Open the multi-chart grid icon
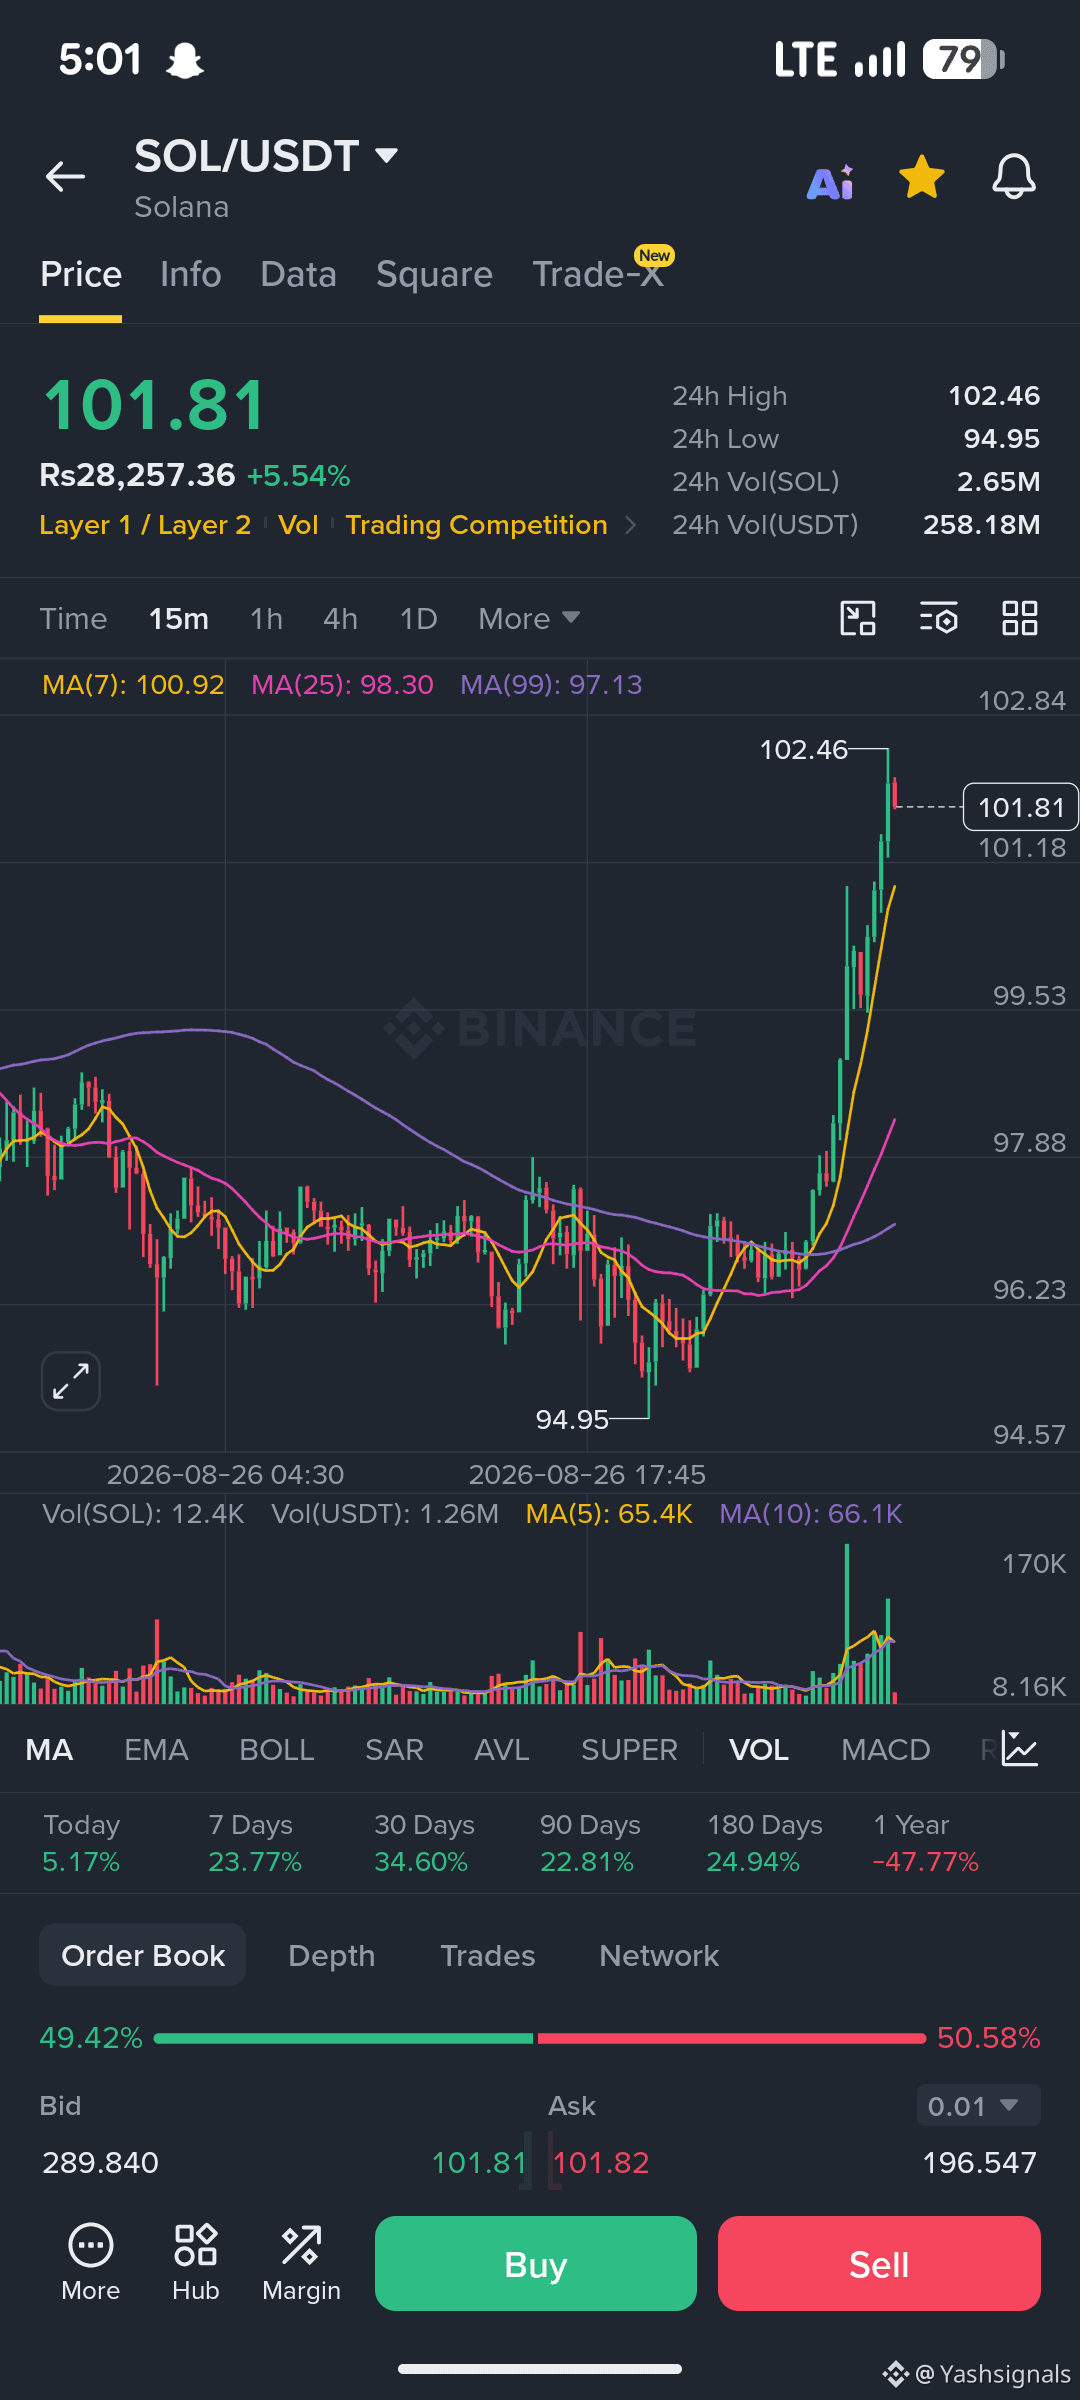Screen dimensions: 1080x2400 coord(1020,618)
